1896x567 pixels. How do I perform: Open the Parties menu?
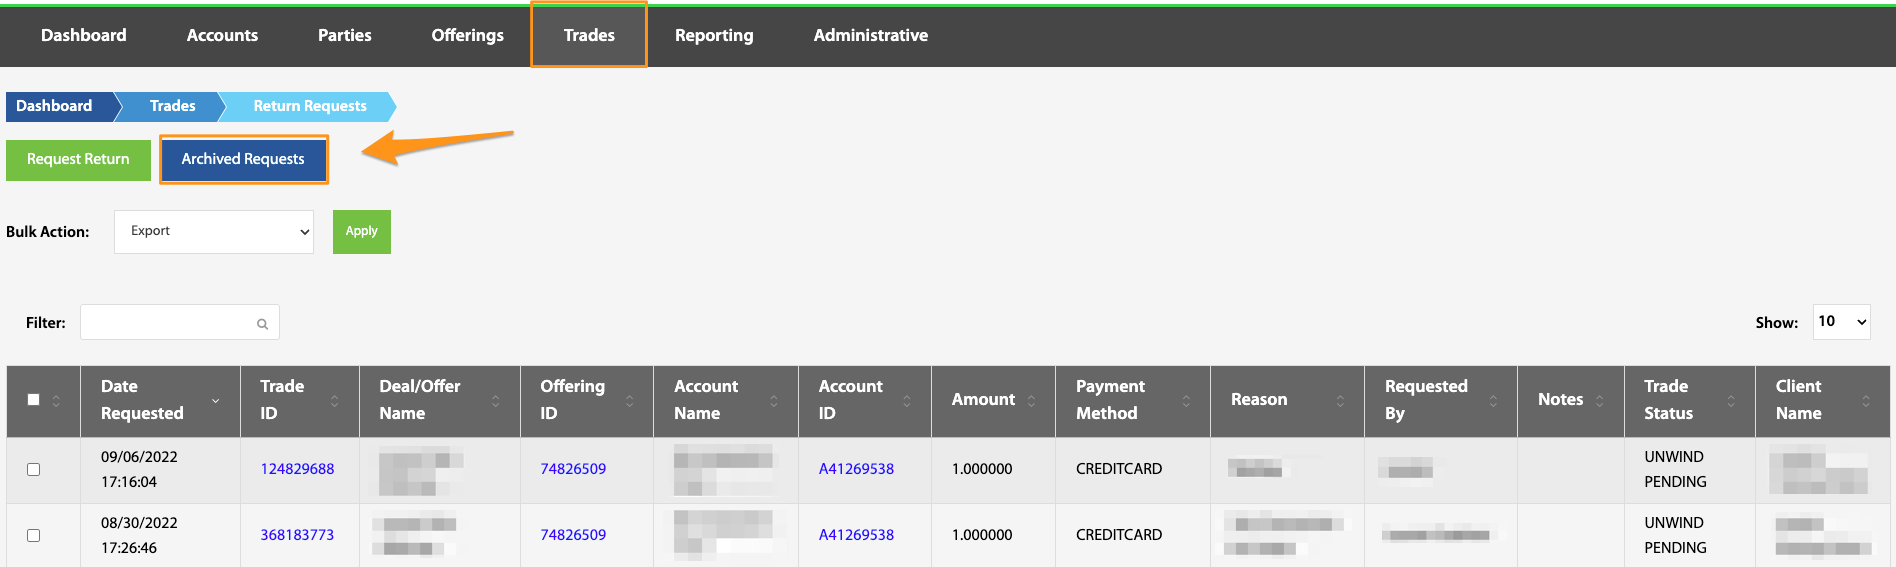(345, 35)
